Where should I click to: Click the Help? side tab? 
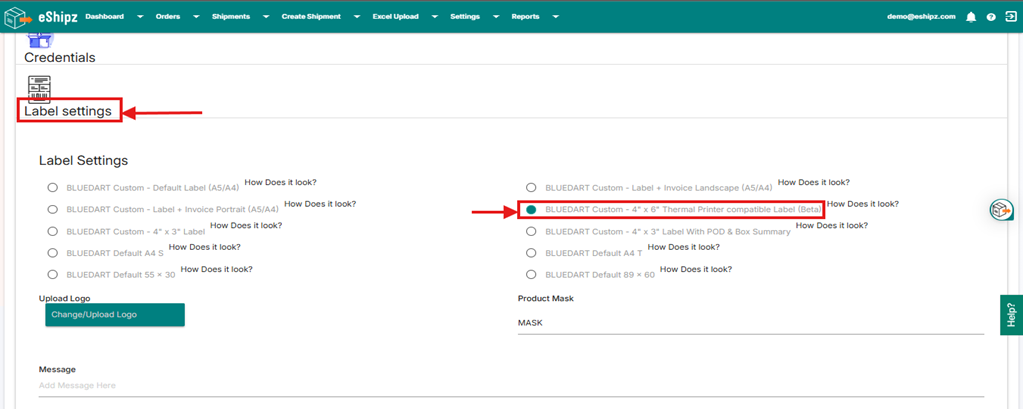click(x=1011, y=314)
